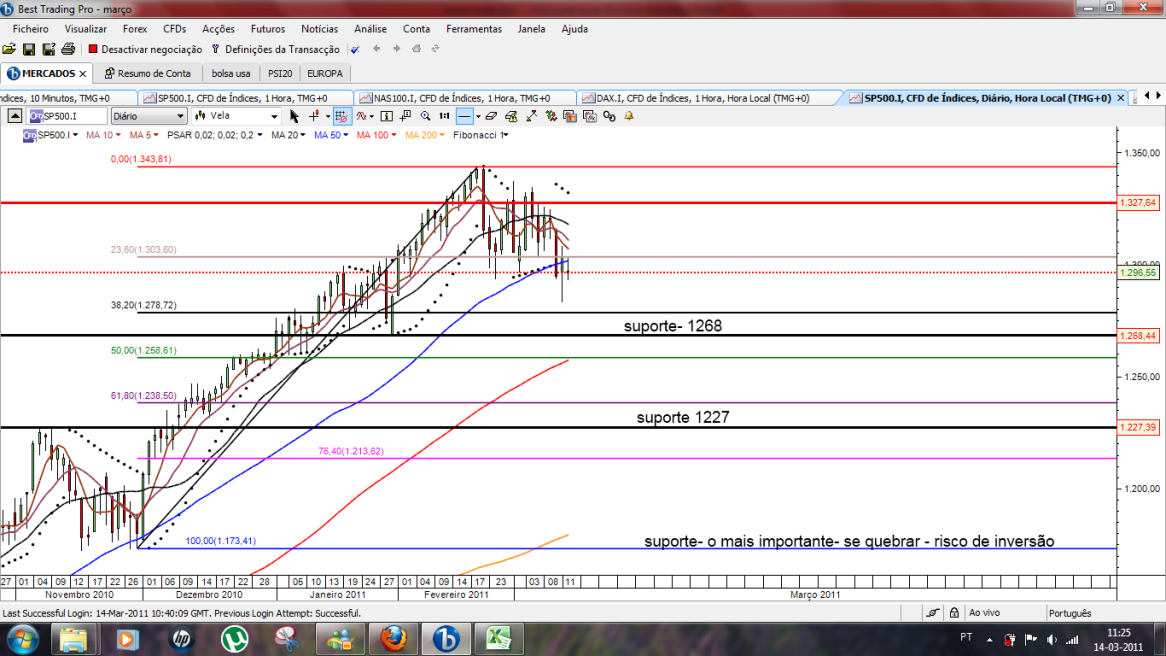Viewport: 1166px width, 656px height.
Task: Select the horizontal line drawing tool
Action: [464, 116]
